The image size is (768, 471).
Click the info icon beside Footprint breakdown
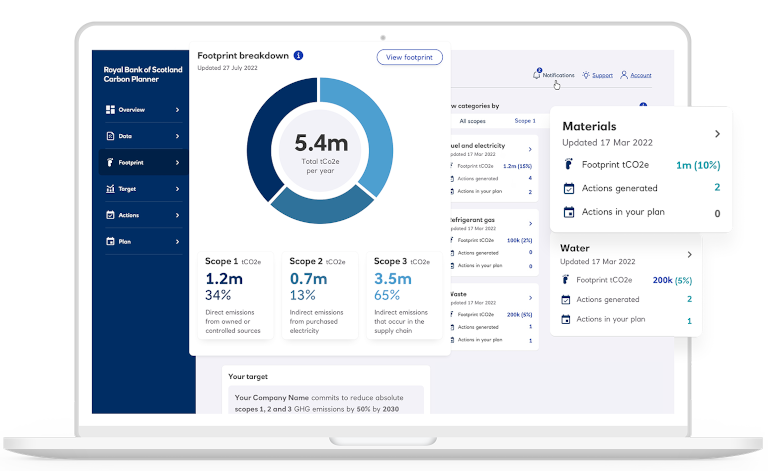pos(298,56)
